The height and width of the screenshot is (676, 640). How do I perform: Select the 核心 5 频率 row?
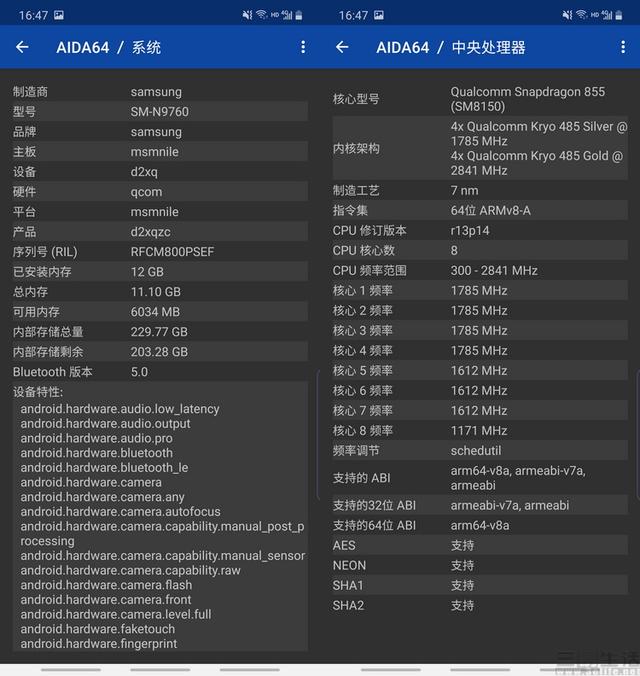tap(480, 371)
